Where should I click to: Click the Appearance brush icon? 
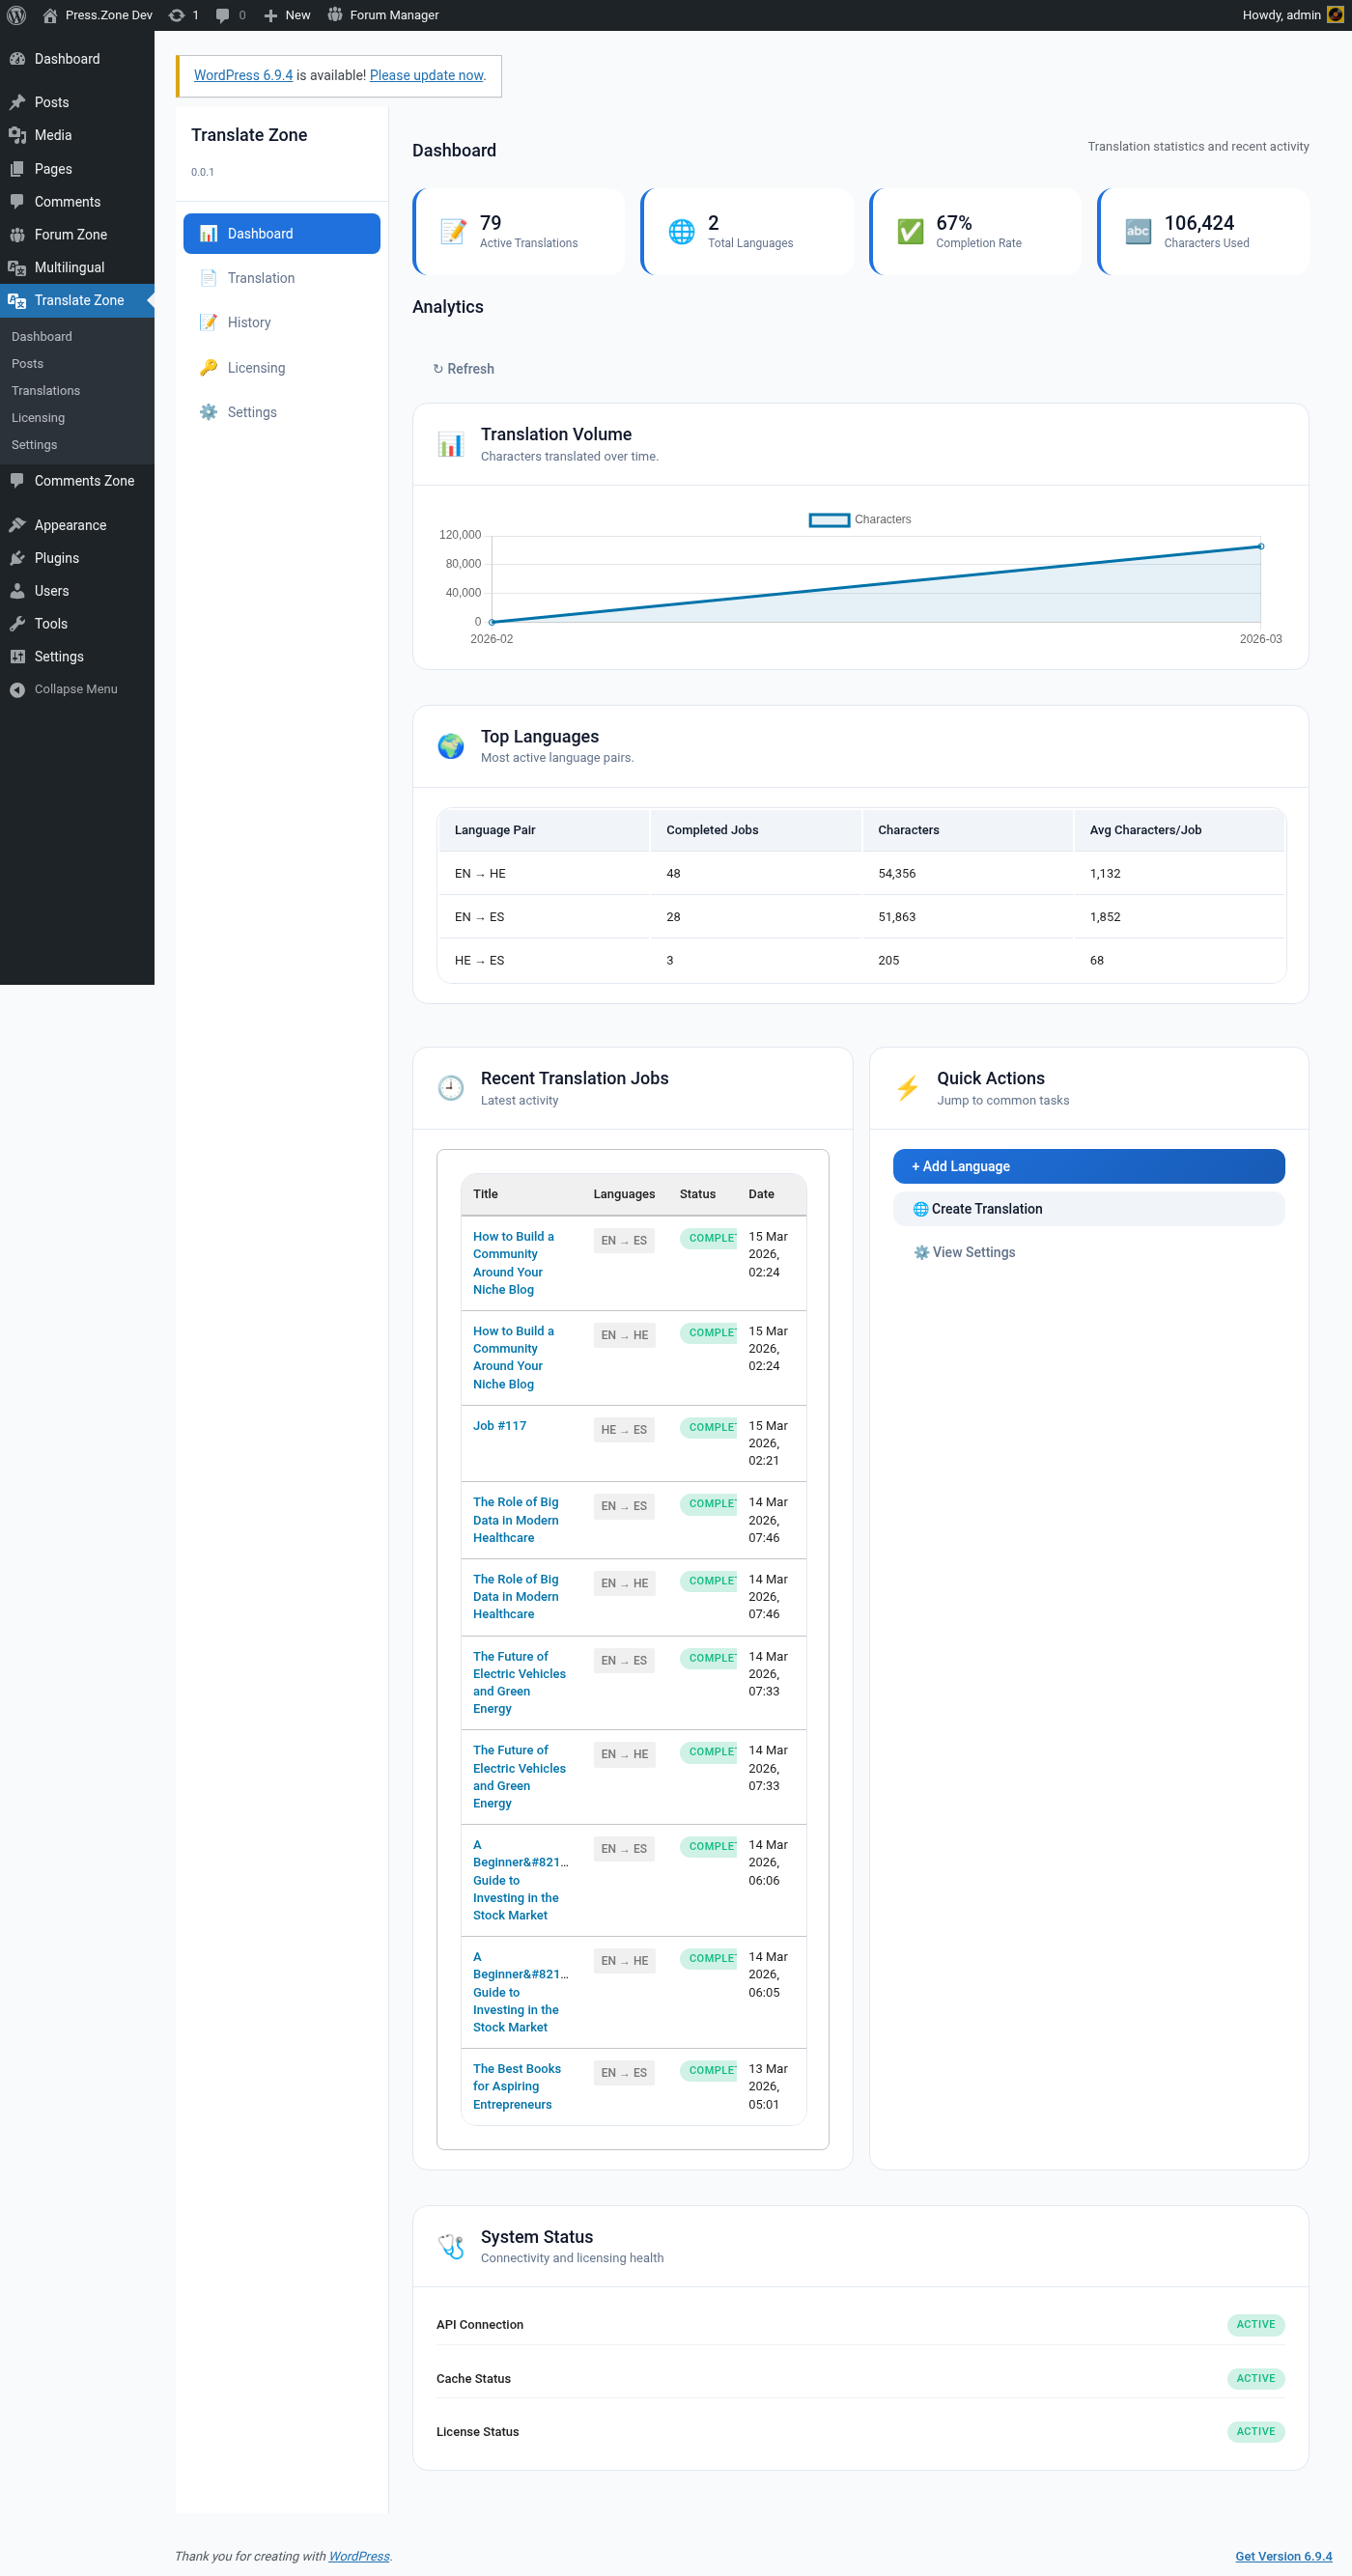[x=17, y=525]
